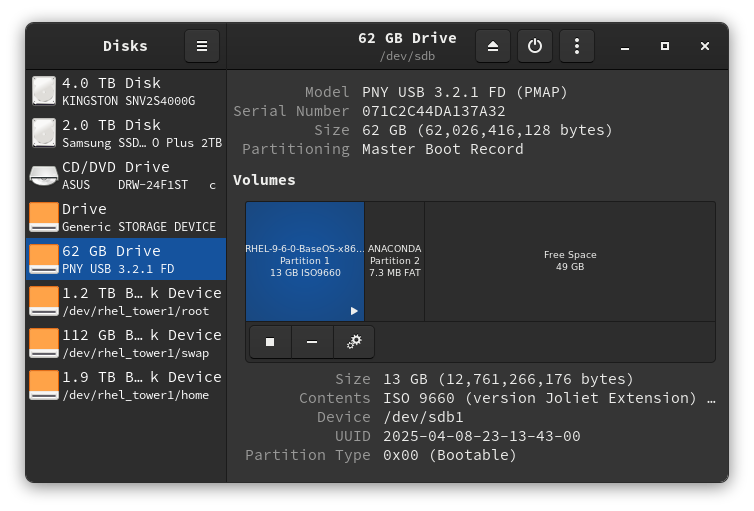The image size is (754, 511).
Task: Click the 2.0 TB Disk hard drive icon
Action: click(x=44, y=133)
